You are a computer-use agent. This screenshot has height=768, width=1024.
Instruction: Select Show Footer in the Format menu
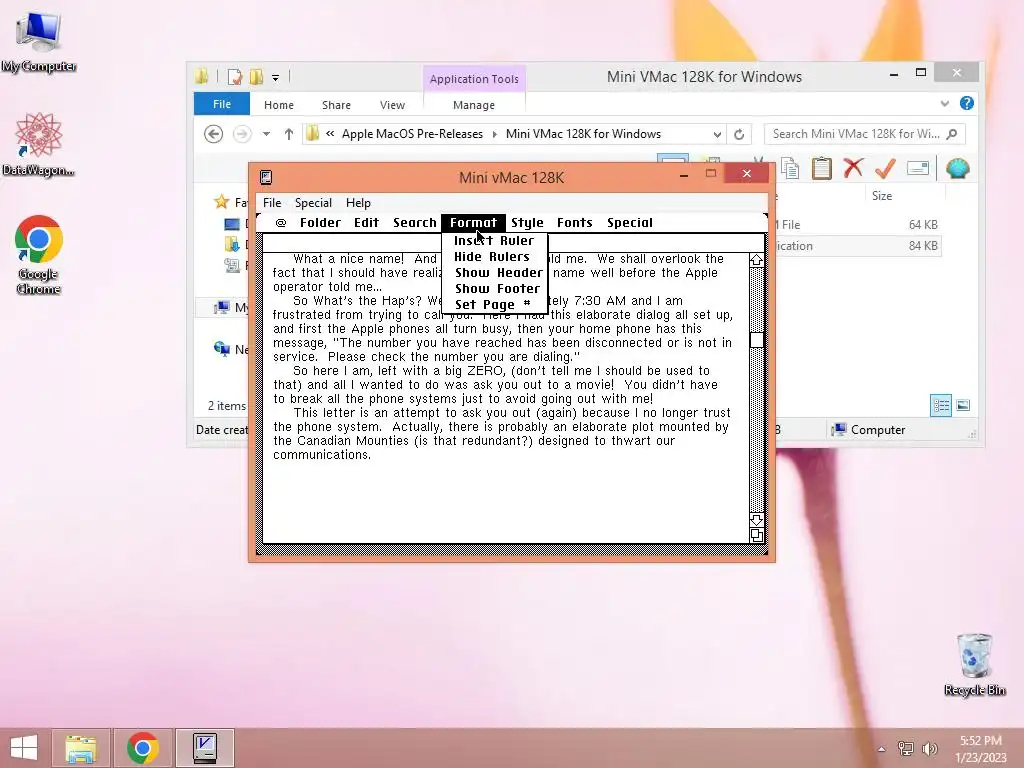[x=498, y=289]
